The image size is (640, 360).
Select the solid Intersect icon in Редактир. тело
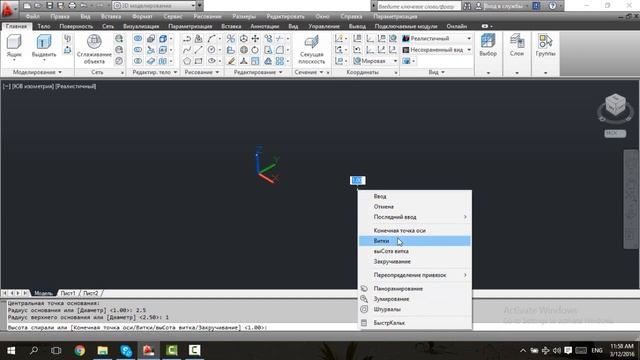coord(138,61)
